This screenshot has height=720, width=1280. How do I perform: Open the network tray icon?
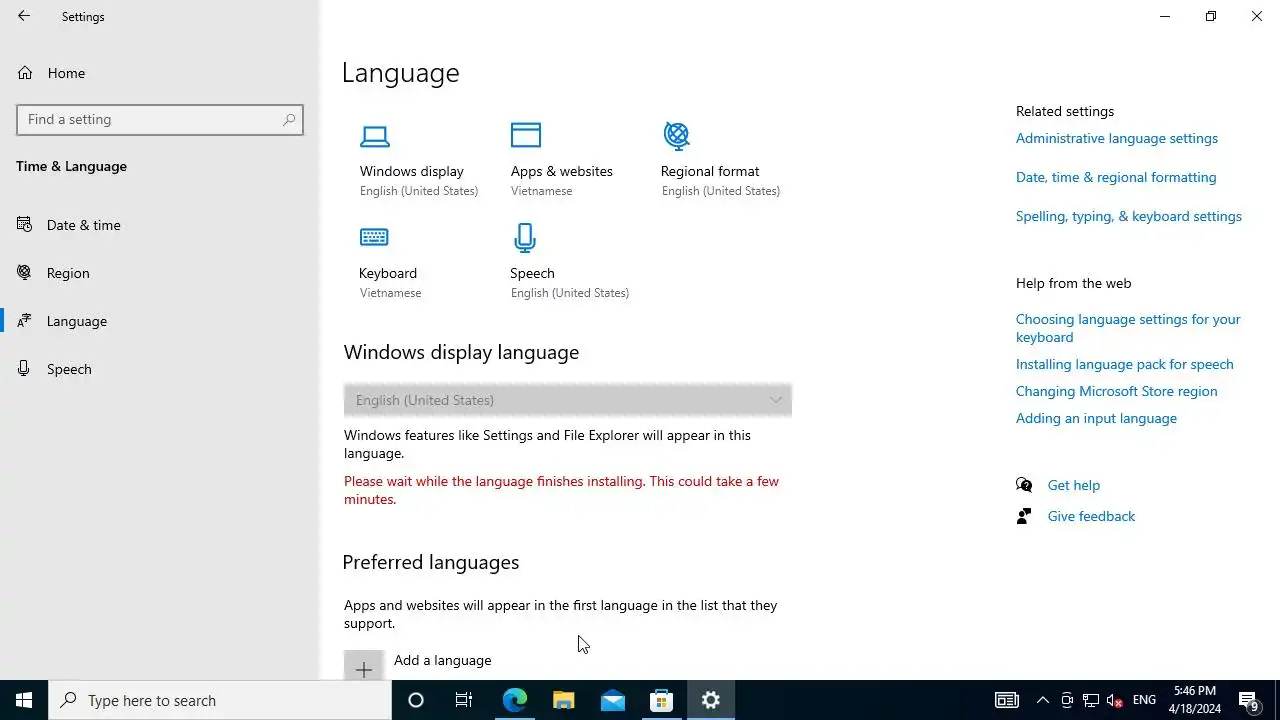[x=1091, y=700]
